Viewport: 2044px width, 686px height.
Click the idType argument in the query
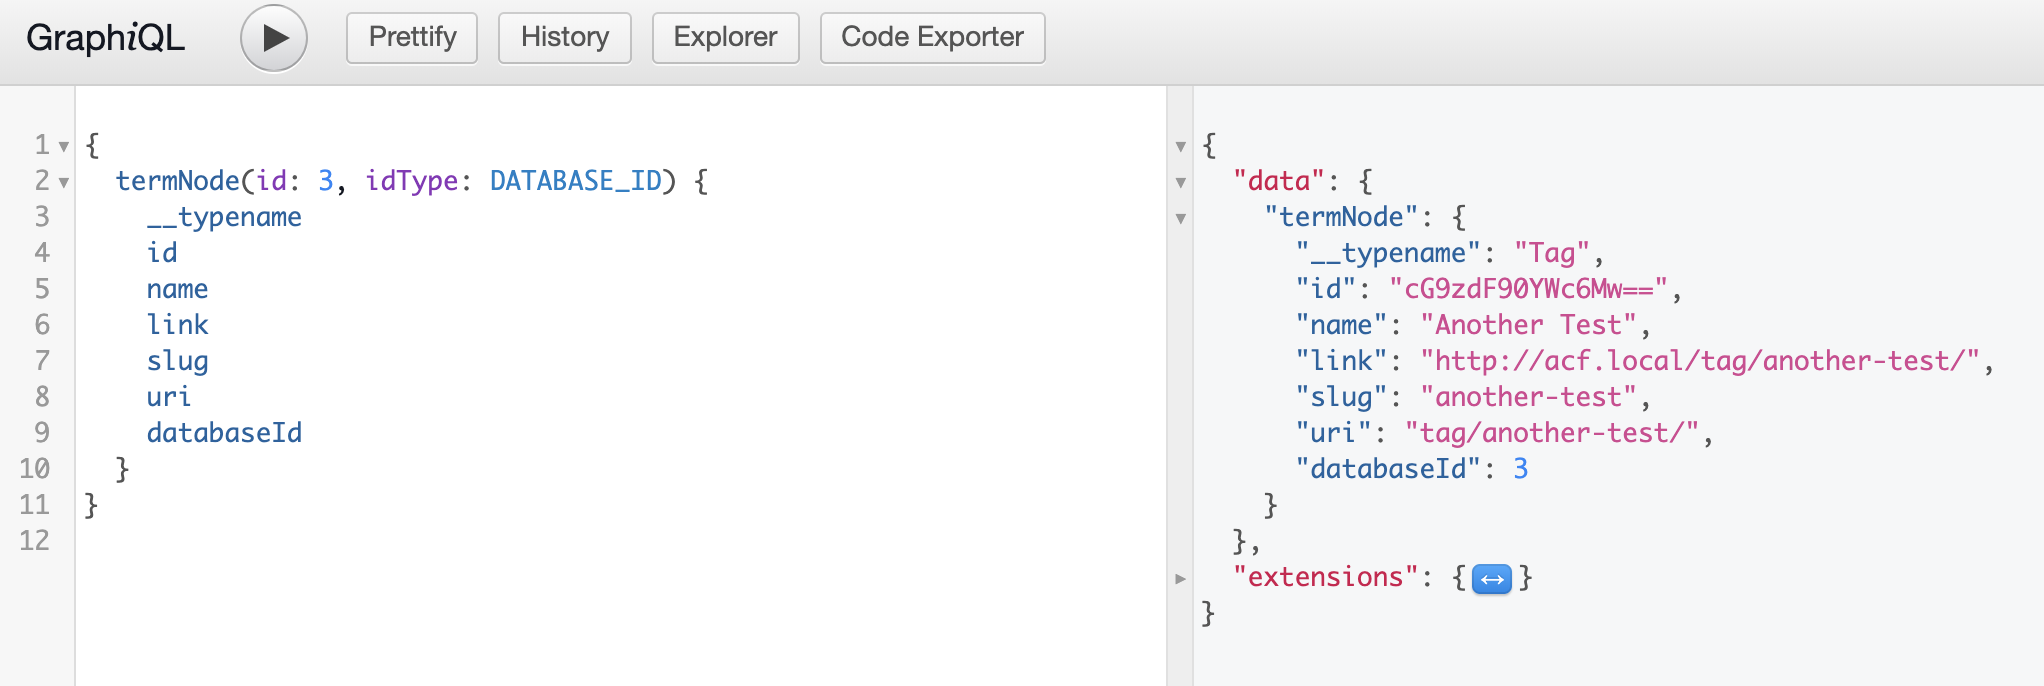(412, 181)
